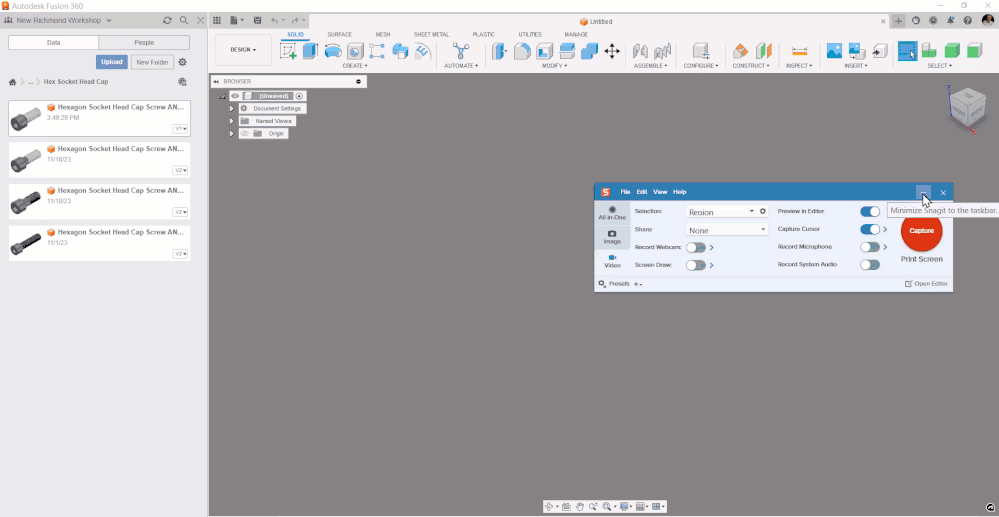This screenshot has width=999, height=517.
Task: Activate the Window Selection tool
Action: [907, 51]
